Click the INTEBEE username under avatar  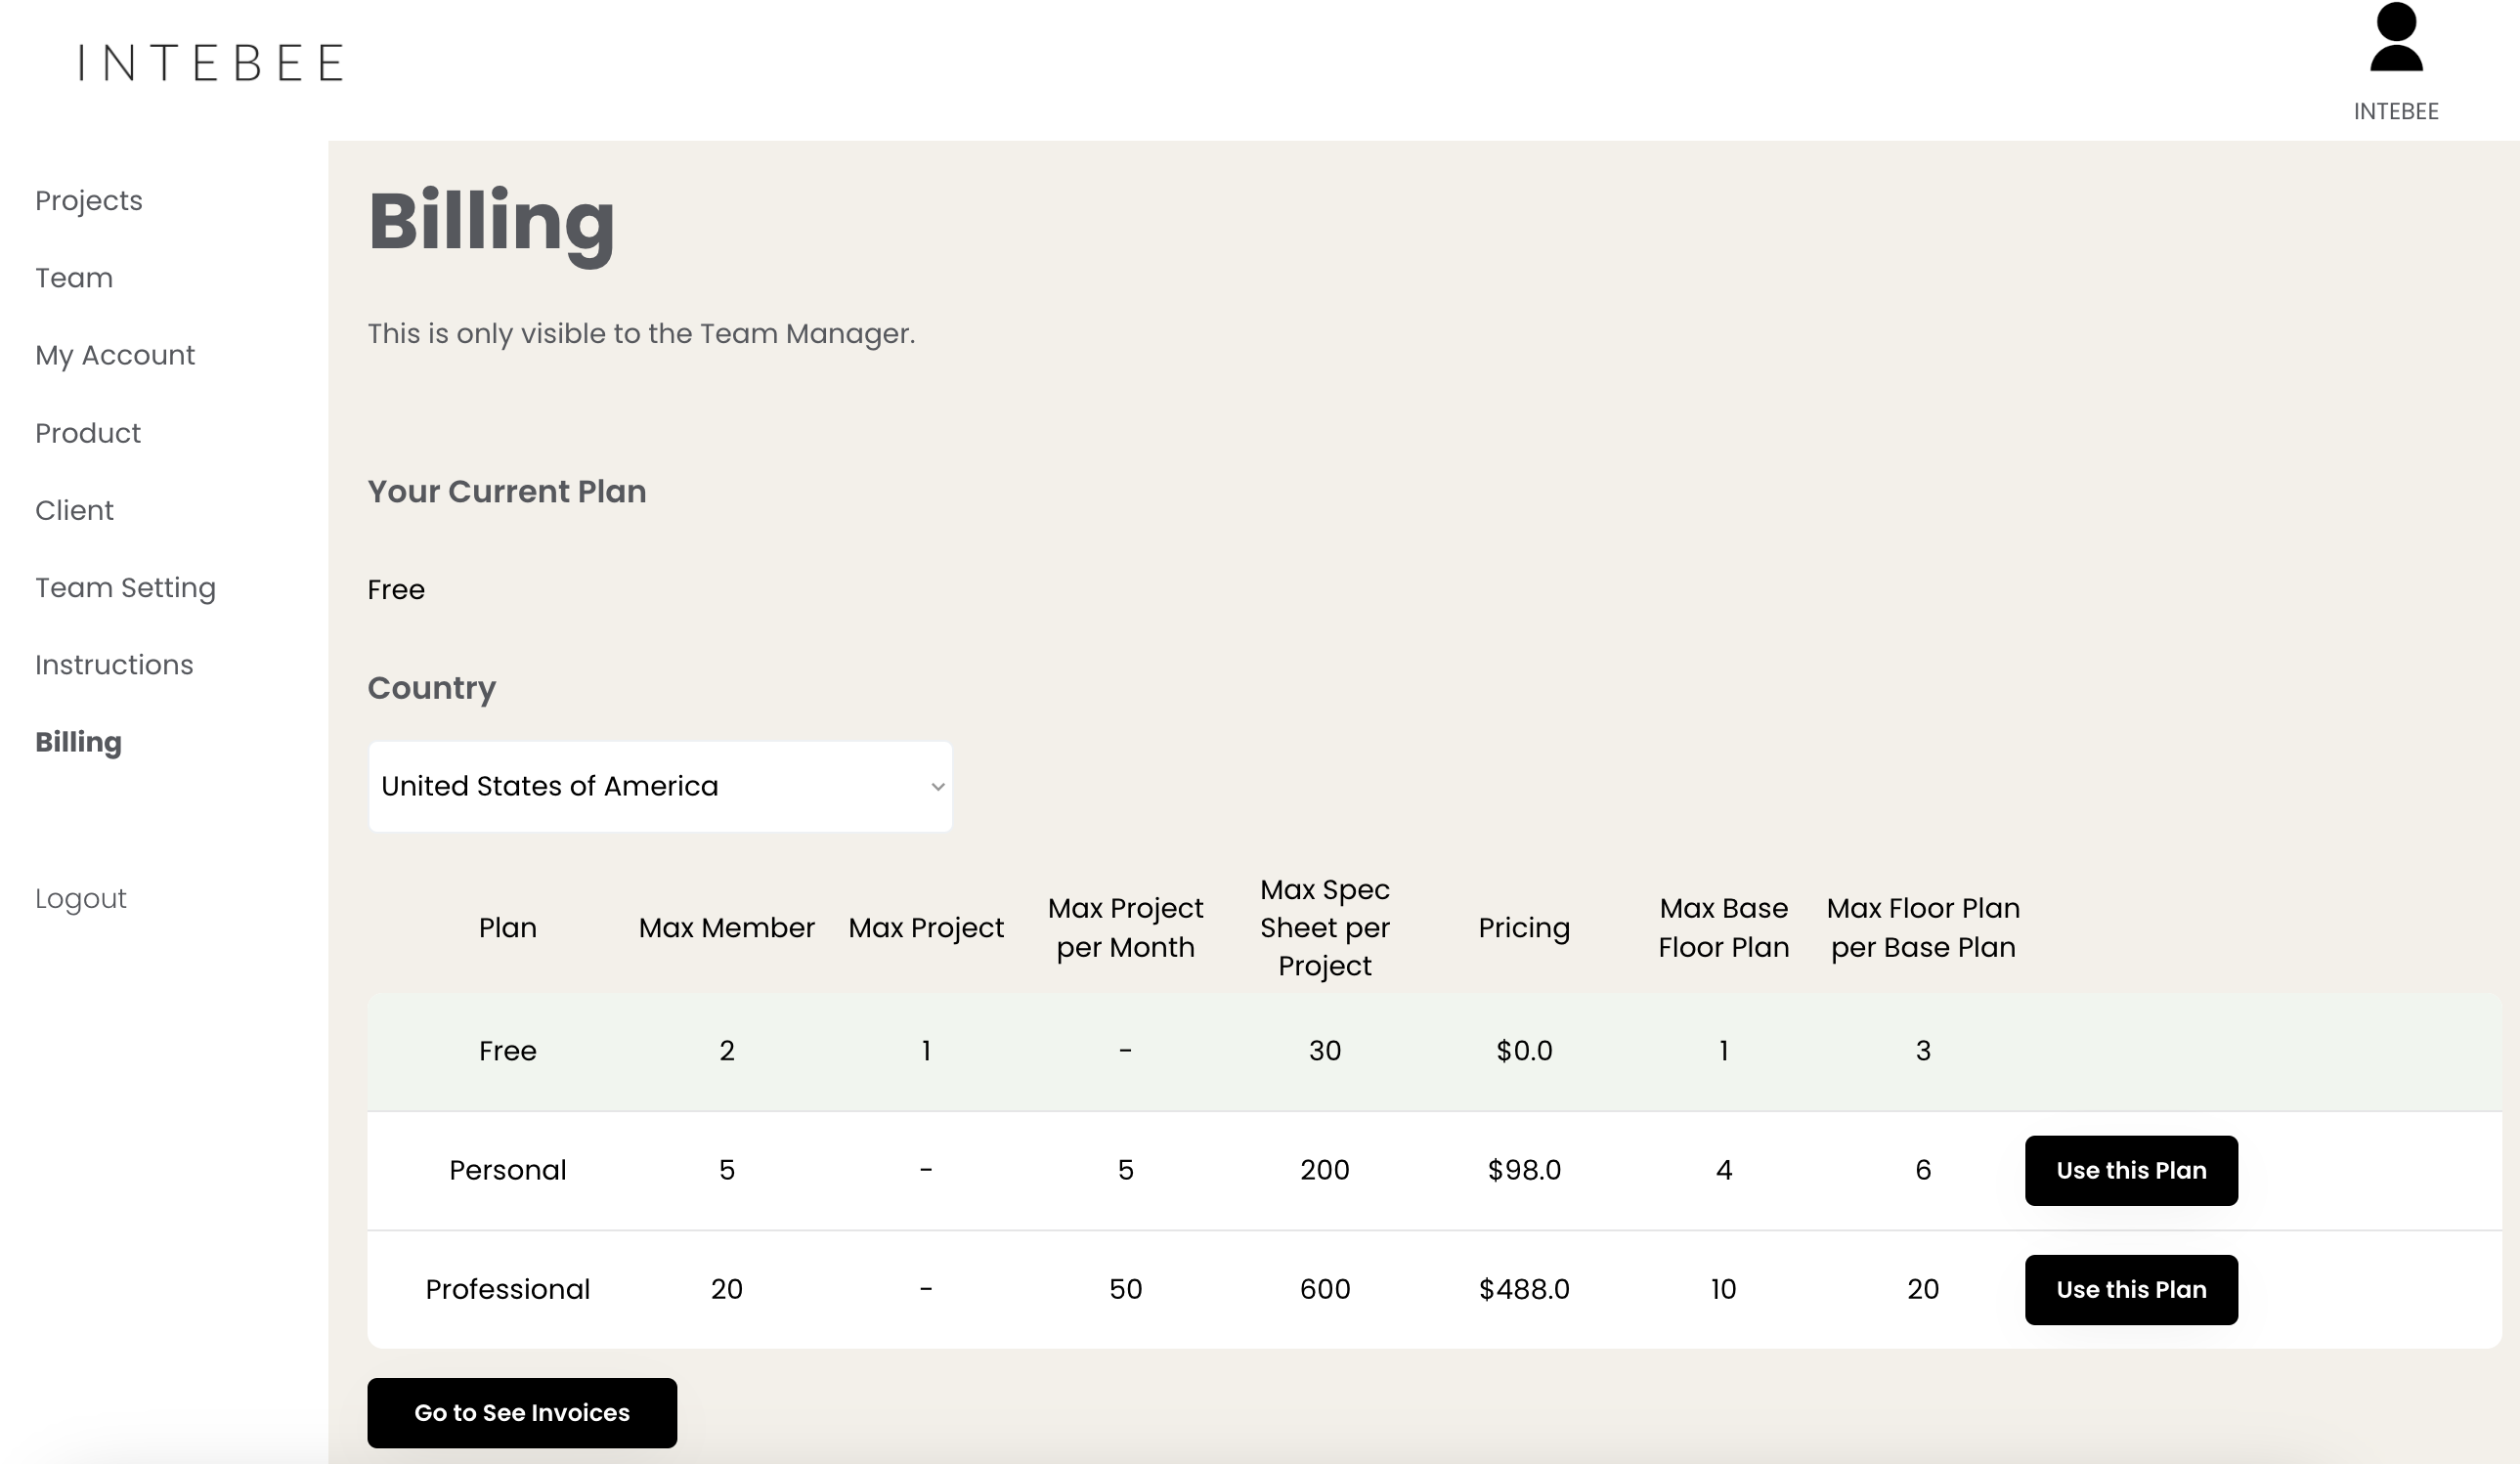(x=2395, y=111)
